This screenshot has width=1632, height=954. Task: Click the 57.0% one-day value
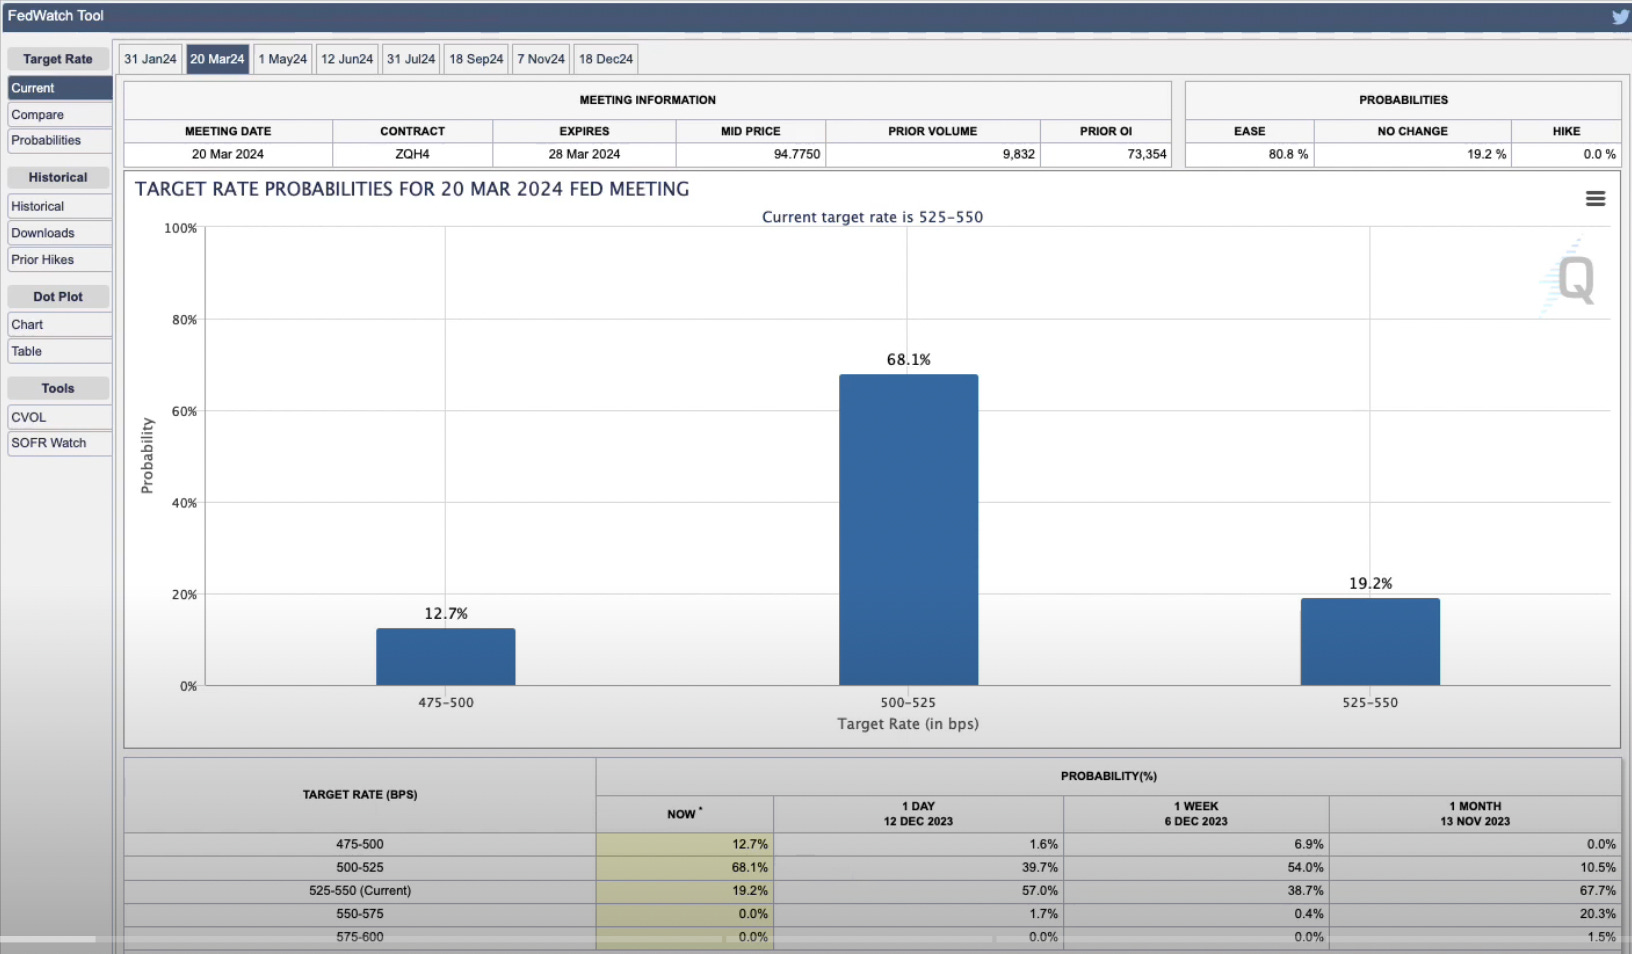pyautogui.click(x=1040, y=891)
